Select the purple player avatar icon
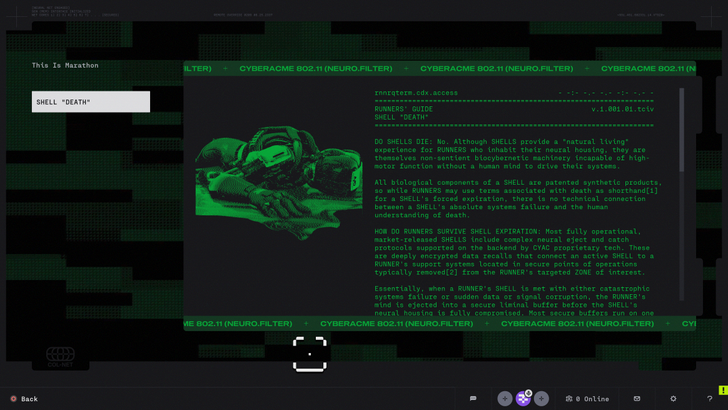 tap(523, 398)
